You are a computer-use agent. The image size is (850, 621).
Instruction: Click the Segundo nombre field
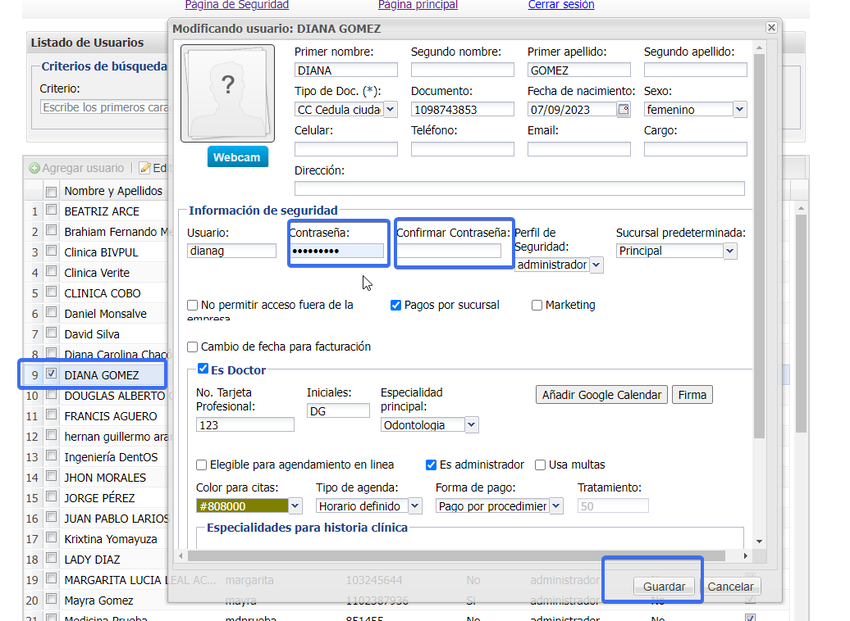462,70
